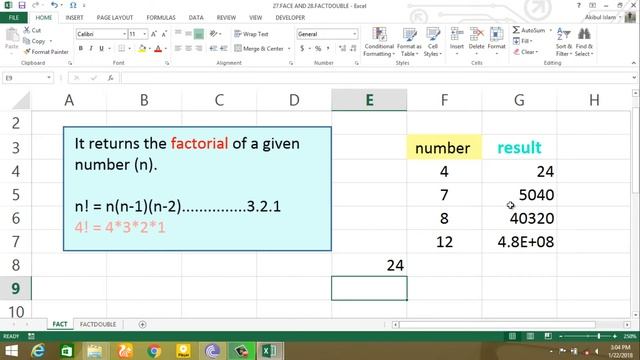Screen dimensions: 640x360
Task: Switch to Normal view in status bar
Action: coord(512,336)
